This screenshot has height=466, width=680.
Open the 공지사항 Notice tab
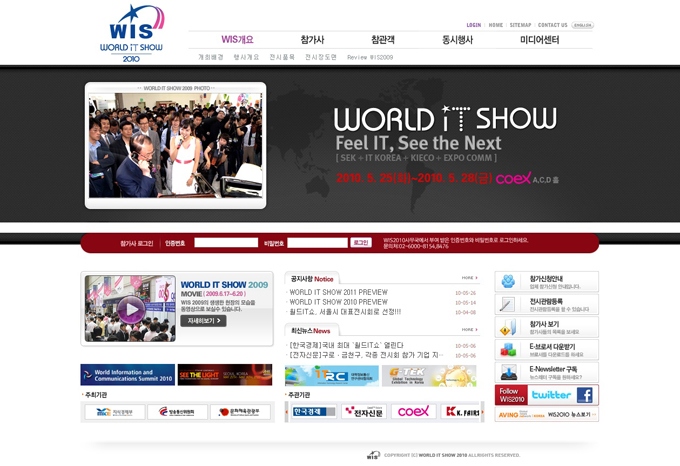click(312, 279)
